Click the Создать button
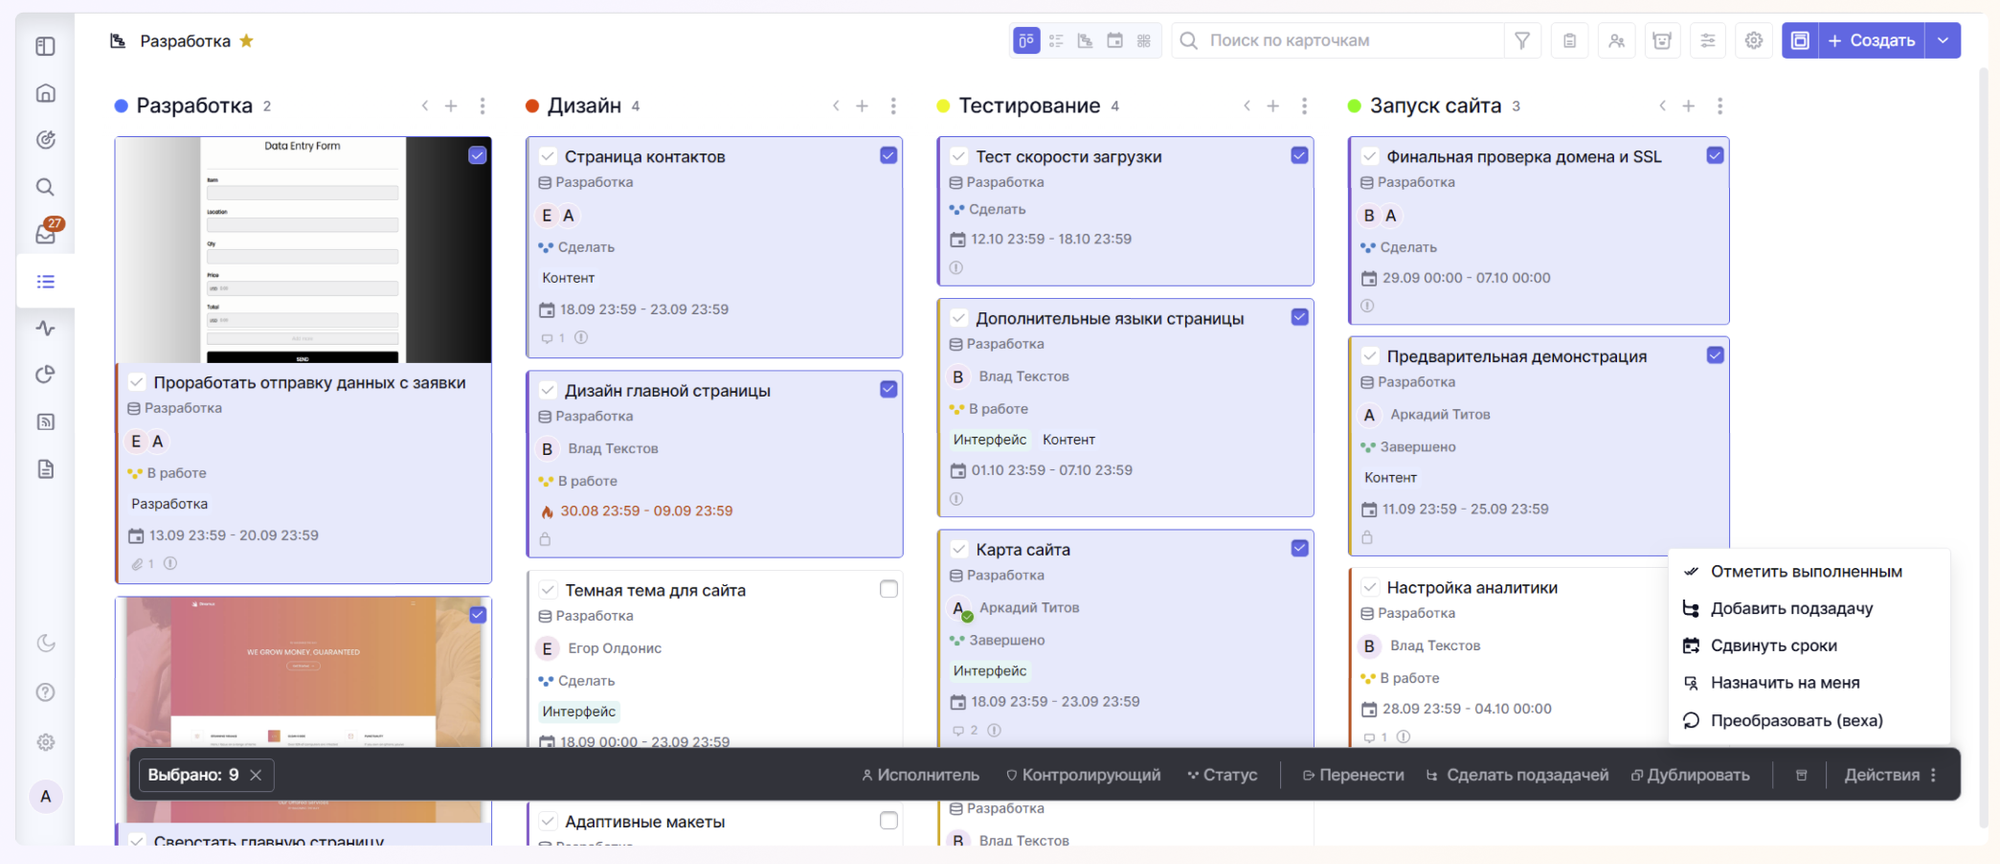Screen dimensions: 2000x864 pos(1871,41)
